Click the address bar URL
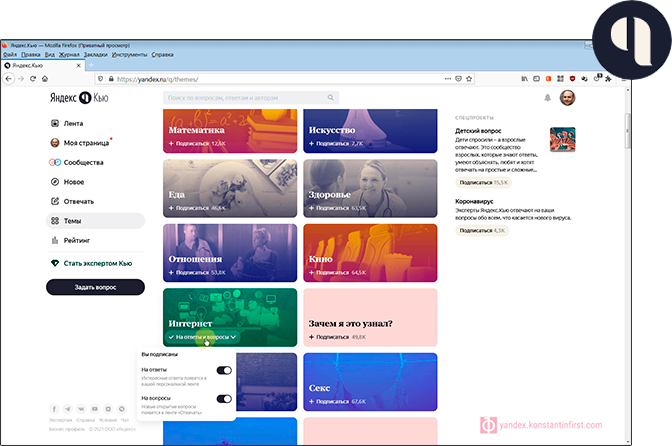This screenshot has height=446, width=672. click(157, 79)
